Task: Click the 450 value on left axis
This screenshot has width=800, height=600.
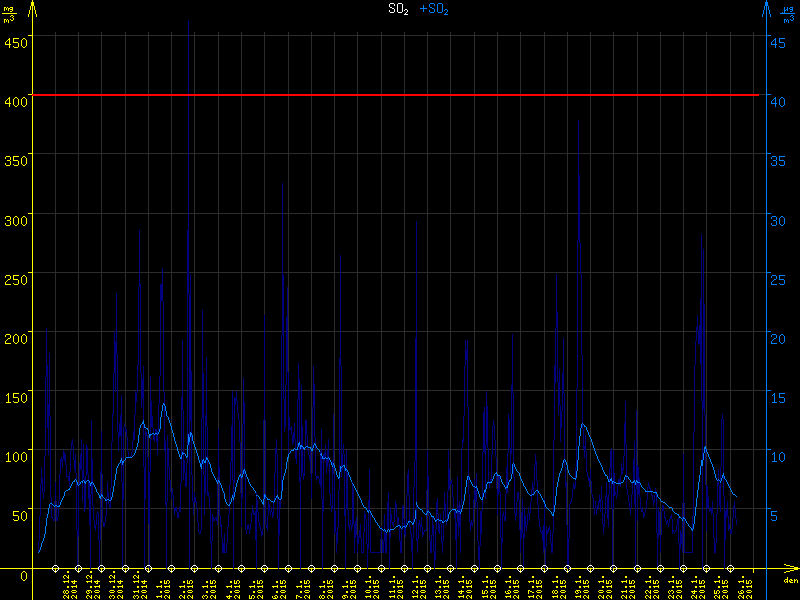Action: [16, 42]
